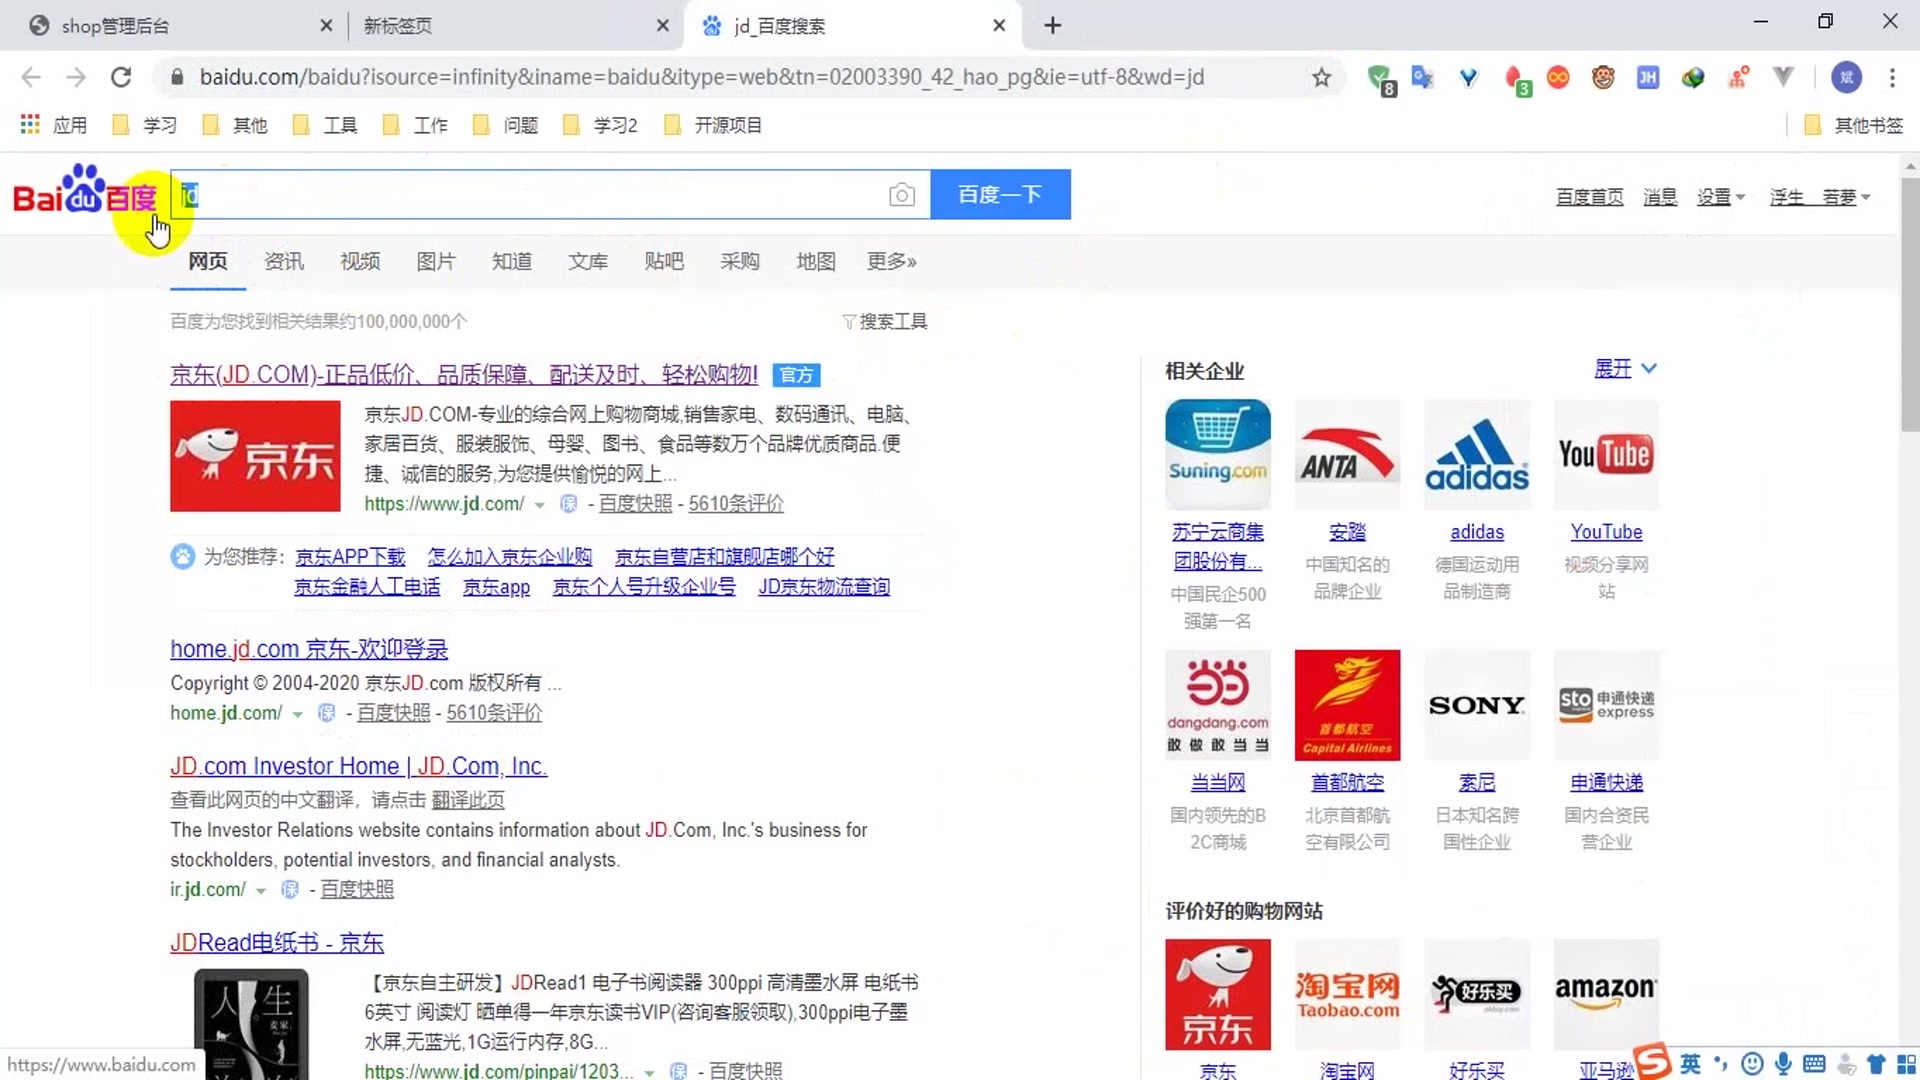This screenshot has height=1080, width=1920.
Task: Open the blue JH extension icon
Action: point(1647,77)
